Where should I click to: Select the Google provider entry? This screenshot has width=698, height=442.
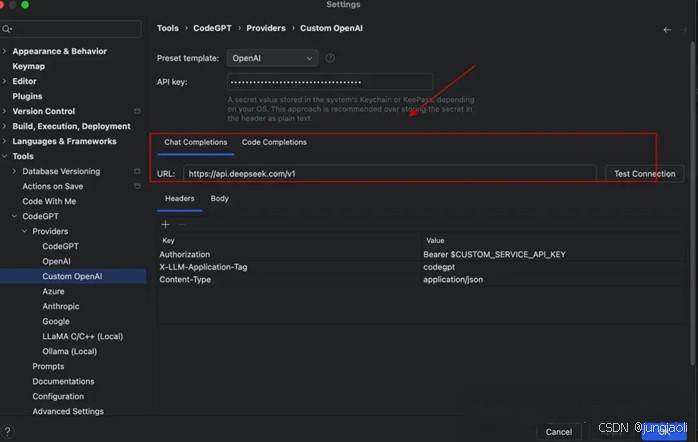pos(56,321)
